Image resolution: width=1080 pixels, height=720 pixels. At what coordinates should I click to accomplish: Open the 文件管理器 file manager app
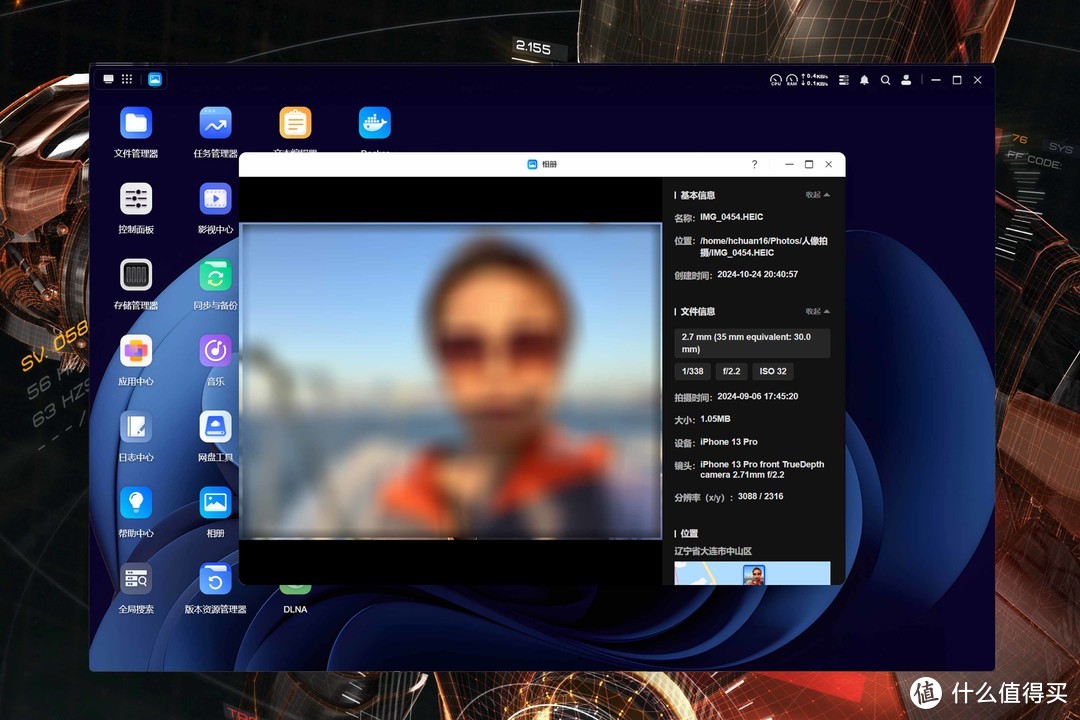click(136, 123)
